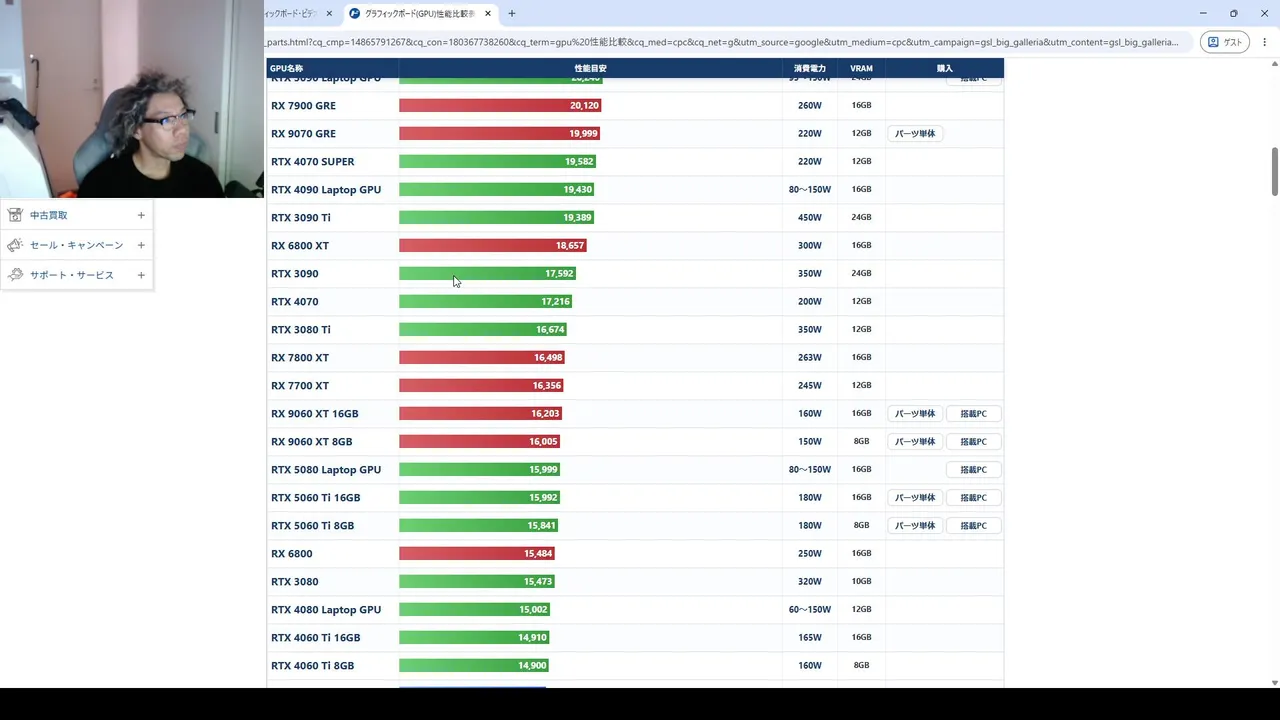Click the 15,484 score value
Screen dimensions: 1280x720
click(x=538, y=554)
